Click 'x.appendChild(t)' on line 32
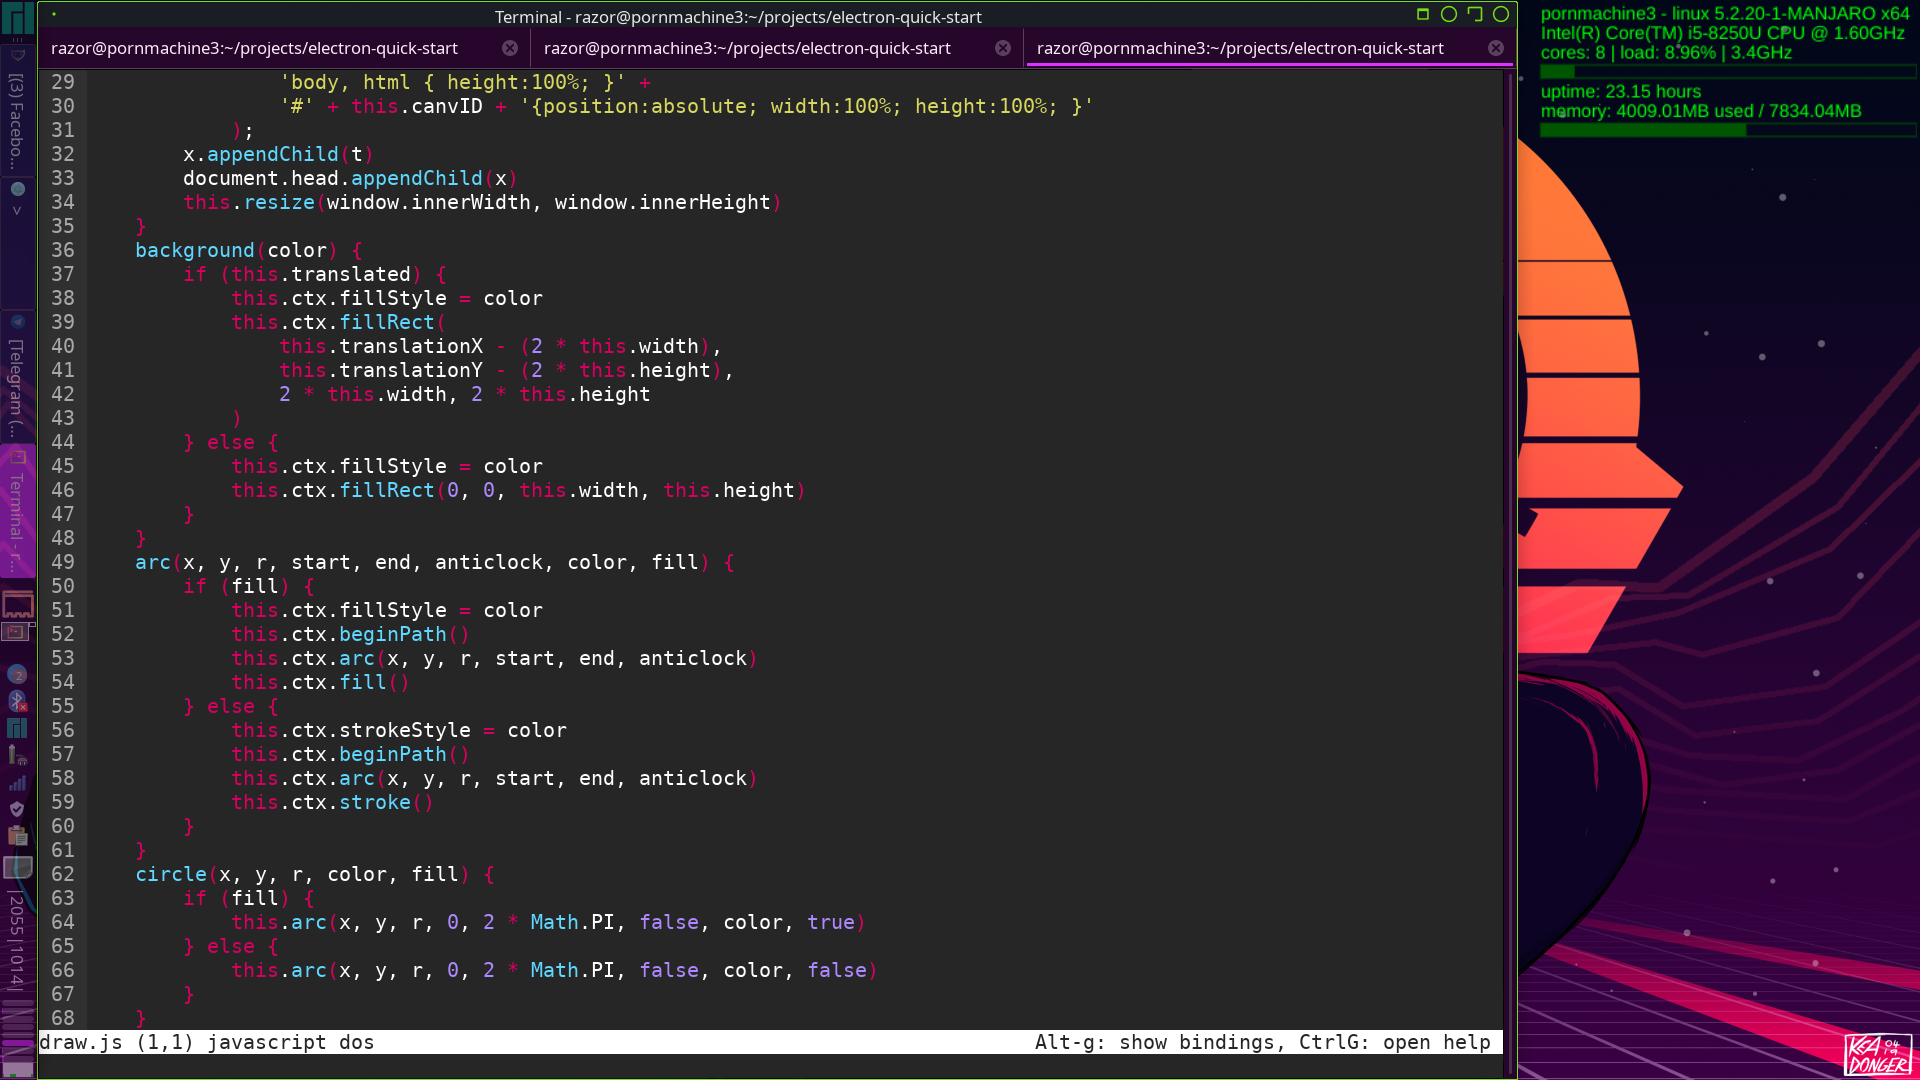The width and height of the screenshot is (1920, 1080). tap(278, 154)
